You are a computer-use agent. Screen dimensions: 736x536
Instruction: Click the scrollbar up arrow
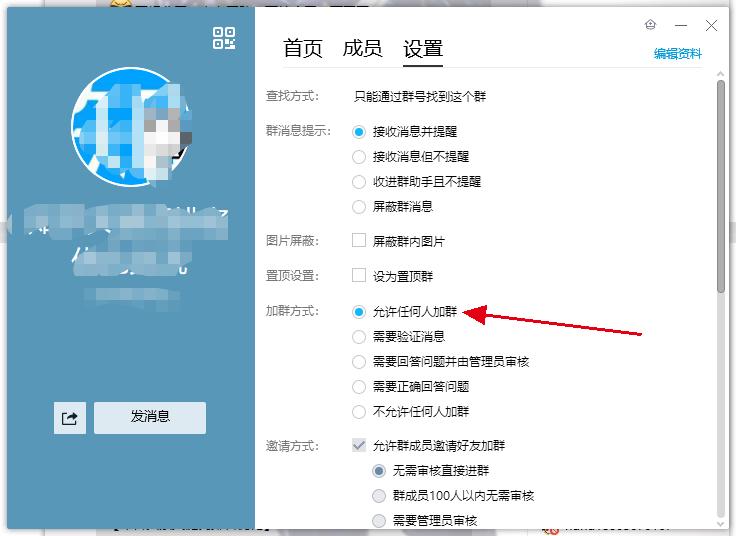coord(721,74)
